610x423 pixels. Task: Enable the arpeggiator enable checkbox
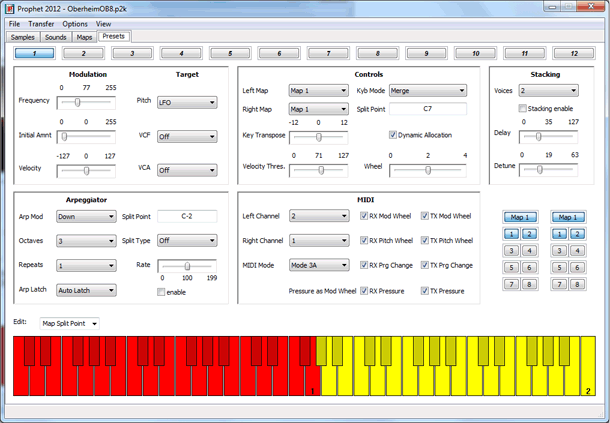(x=162, y=291)
